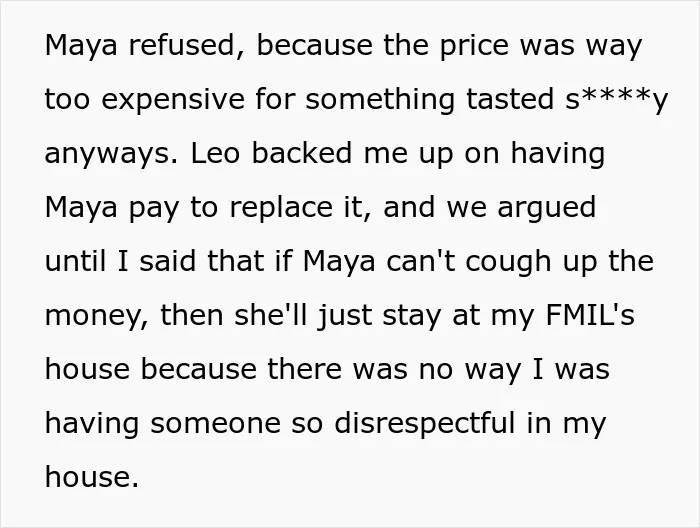
Task: Click the word "she'll" in the sixth line
Action: point(271,315)
